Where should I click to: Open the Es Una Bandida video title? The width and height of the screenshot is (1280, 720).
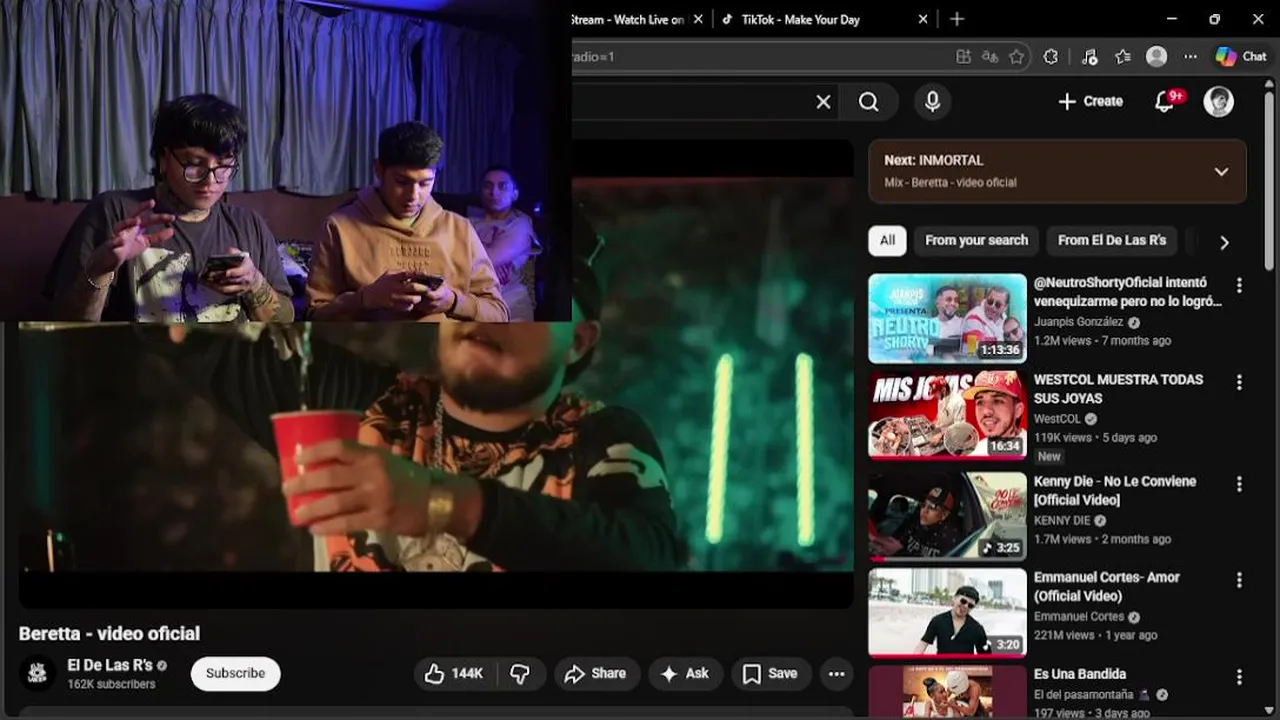(x=1080, y=674)
